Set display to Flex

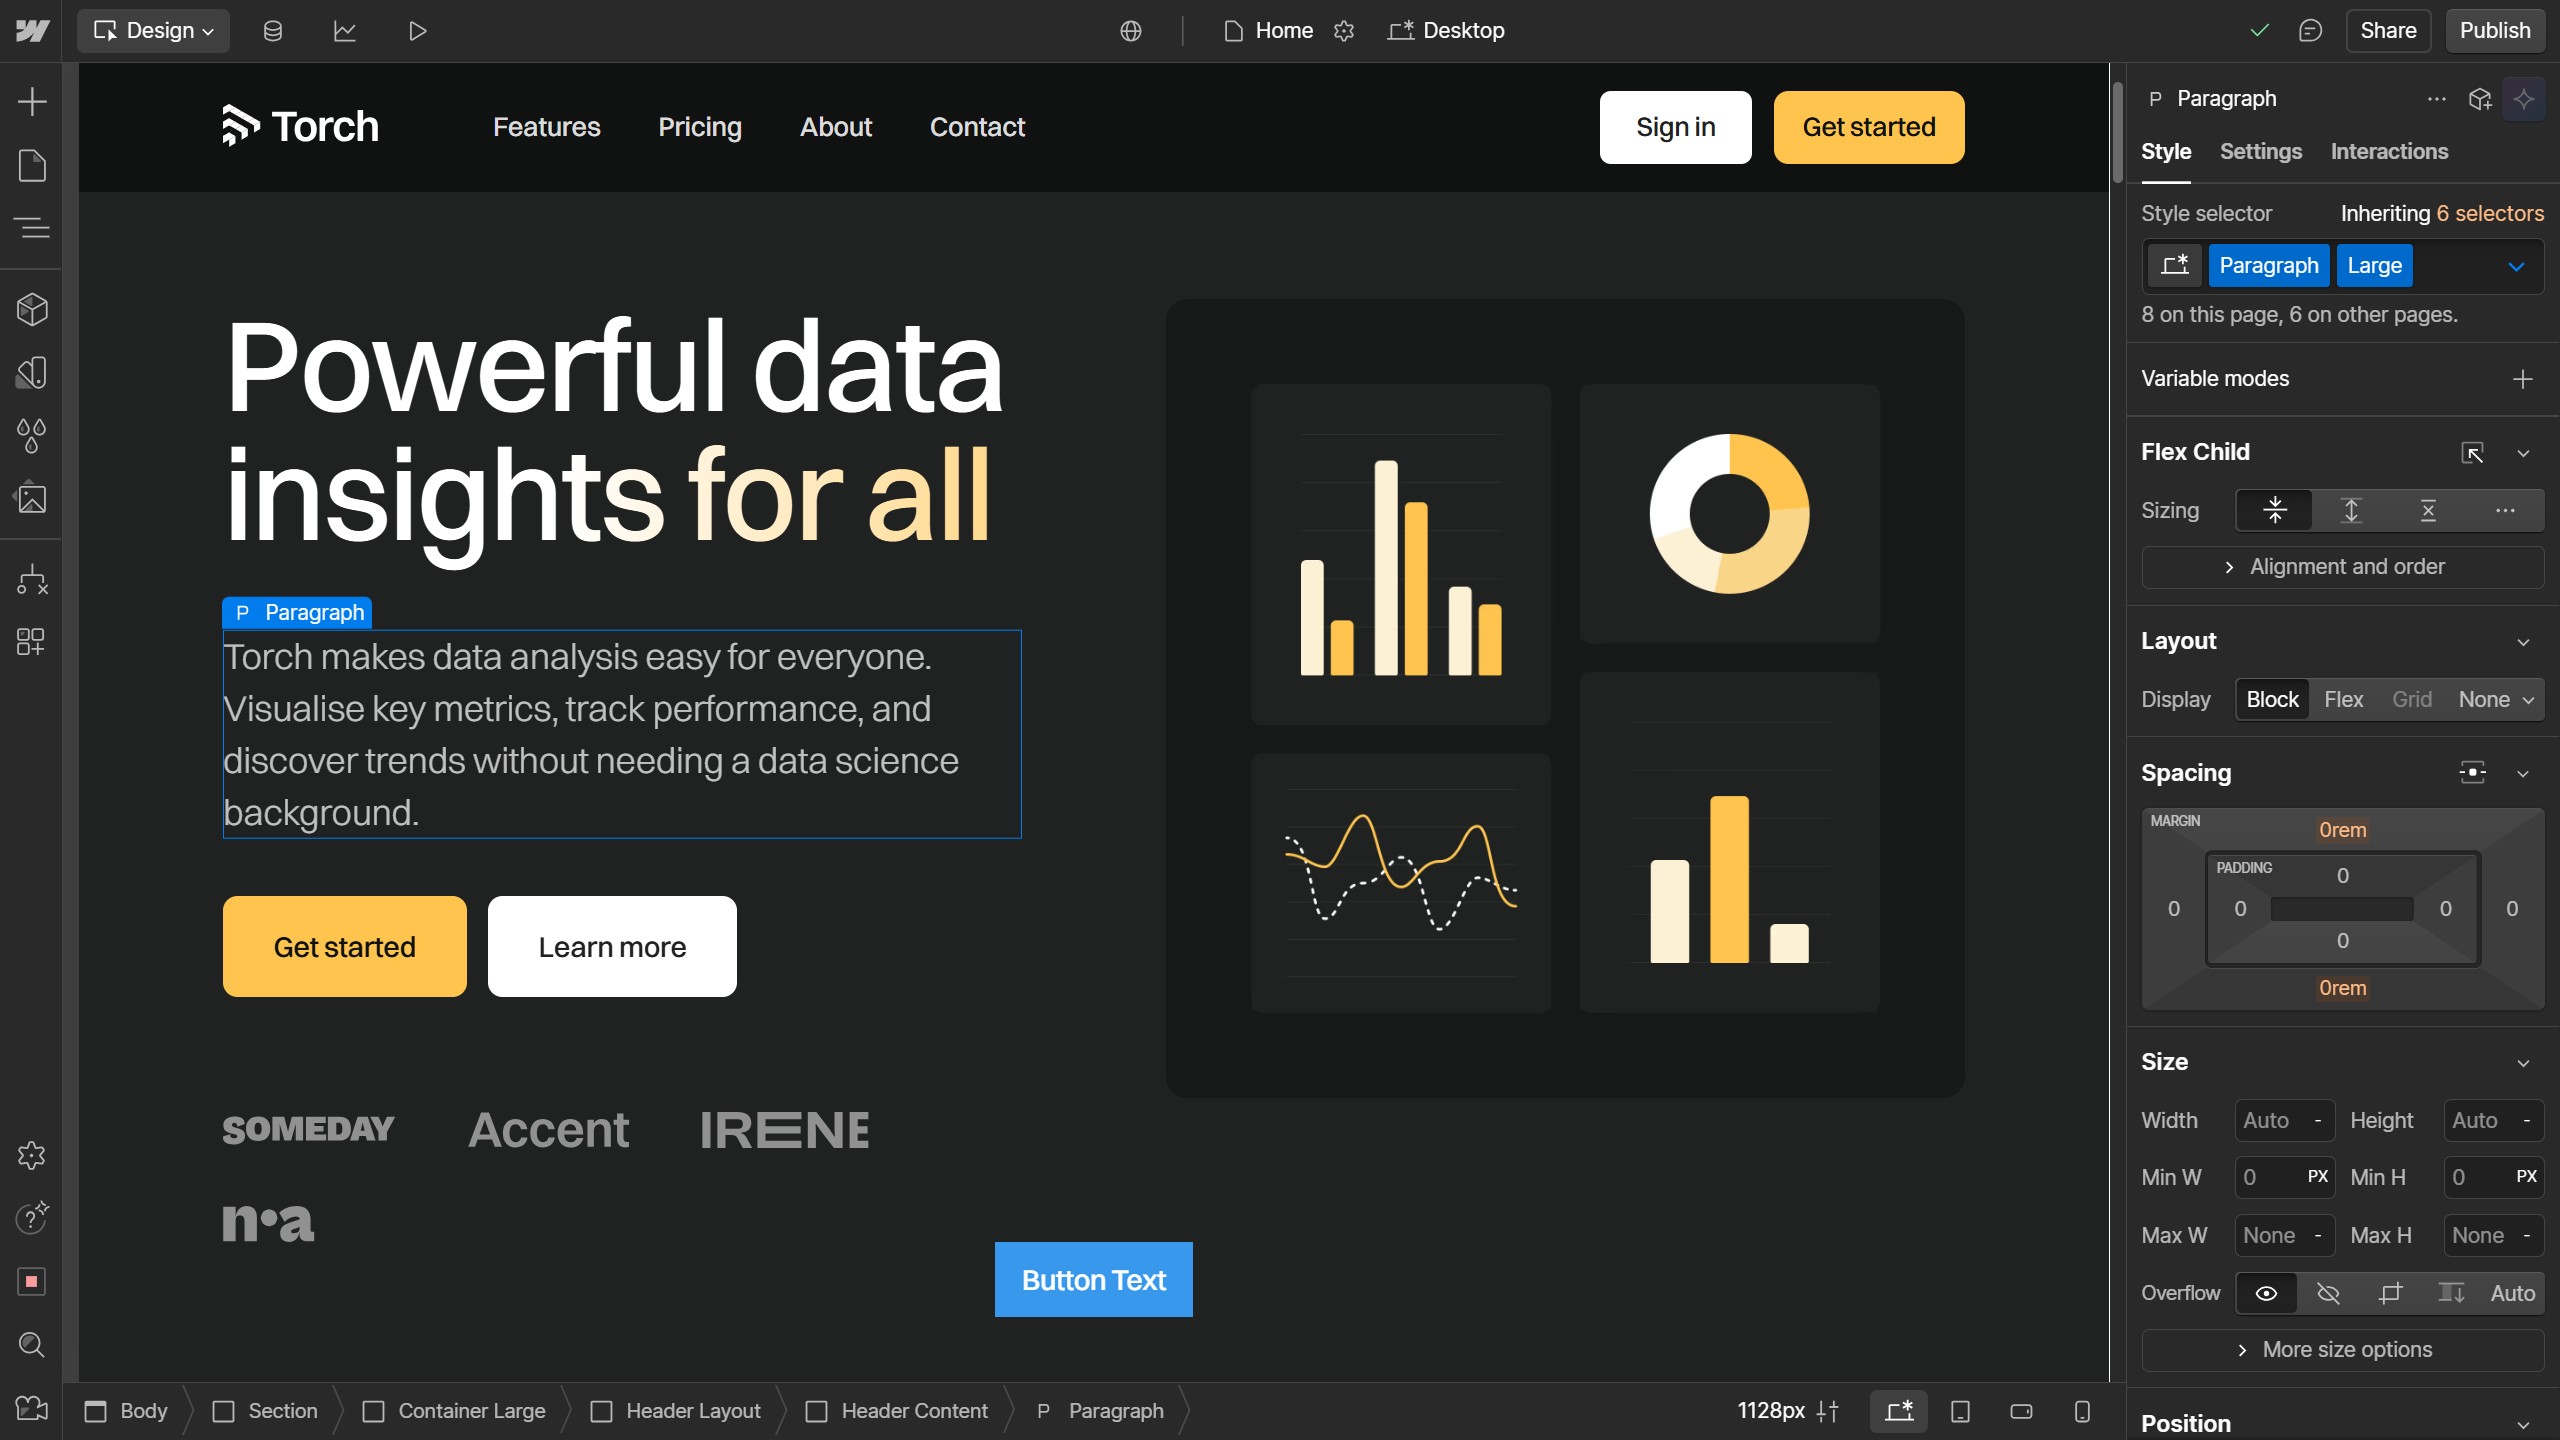[2343, 699]
